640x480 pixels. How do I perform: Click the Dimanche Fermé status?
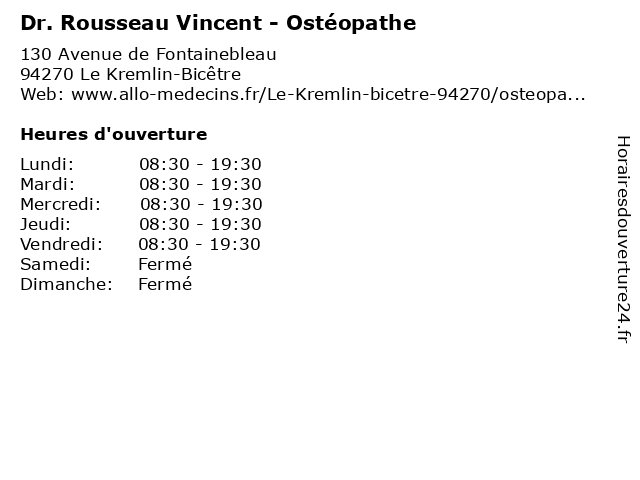(165, 284)
